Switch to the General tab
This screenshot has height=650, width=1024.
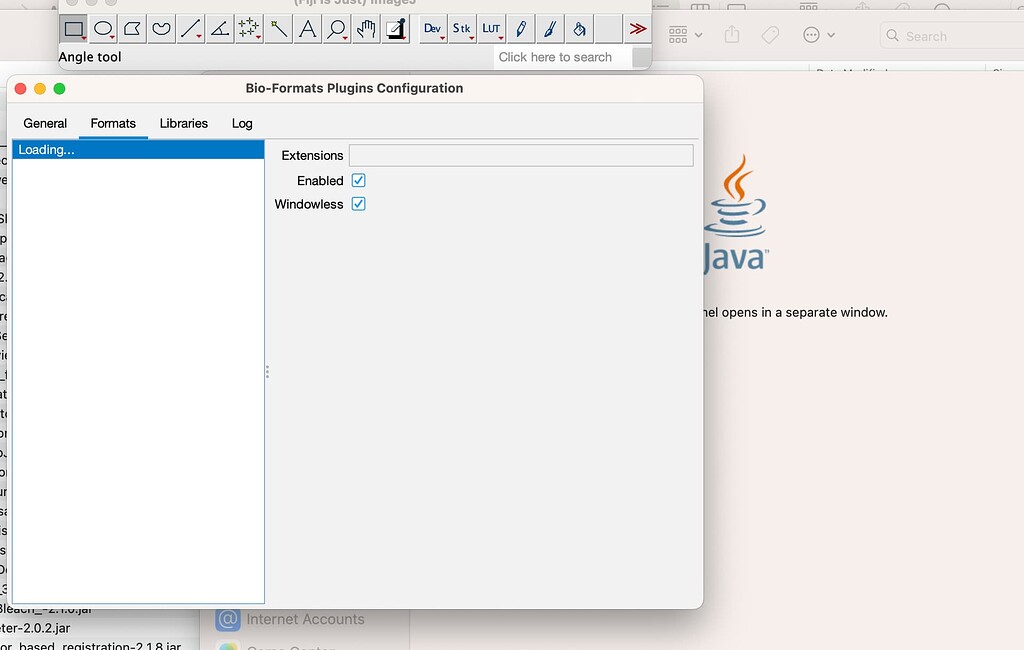(x=45, y=123)
